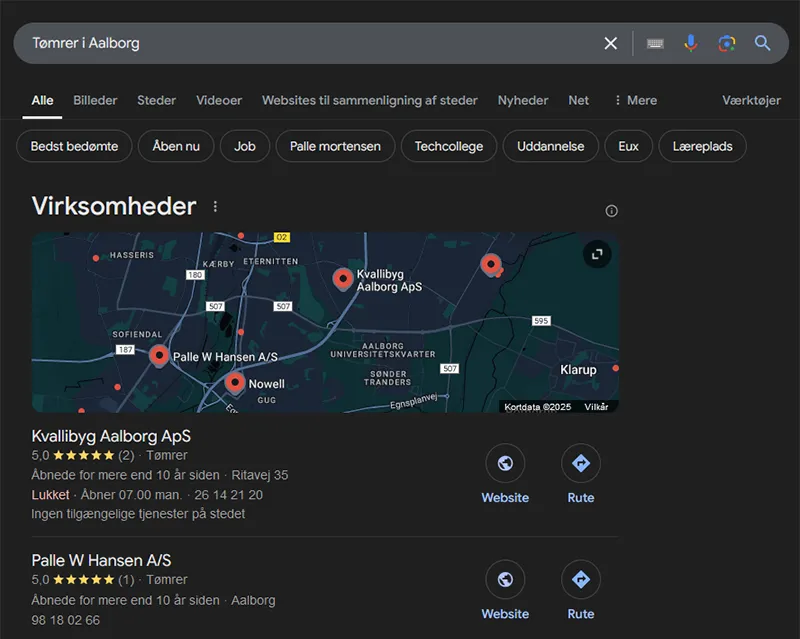This screenshot has height=639, width=800.
Task: Select the Techcollege chip
Action: click(449, 146)
